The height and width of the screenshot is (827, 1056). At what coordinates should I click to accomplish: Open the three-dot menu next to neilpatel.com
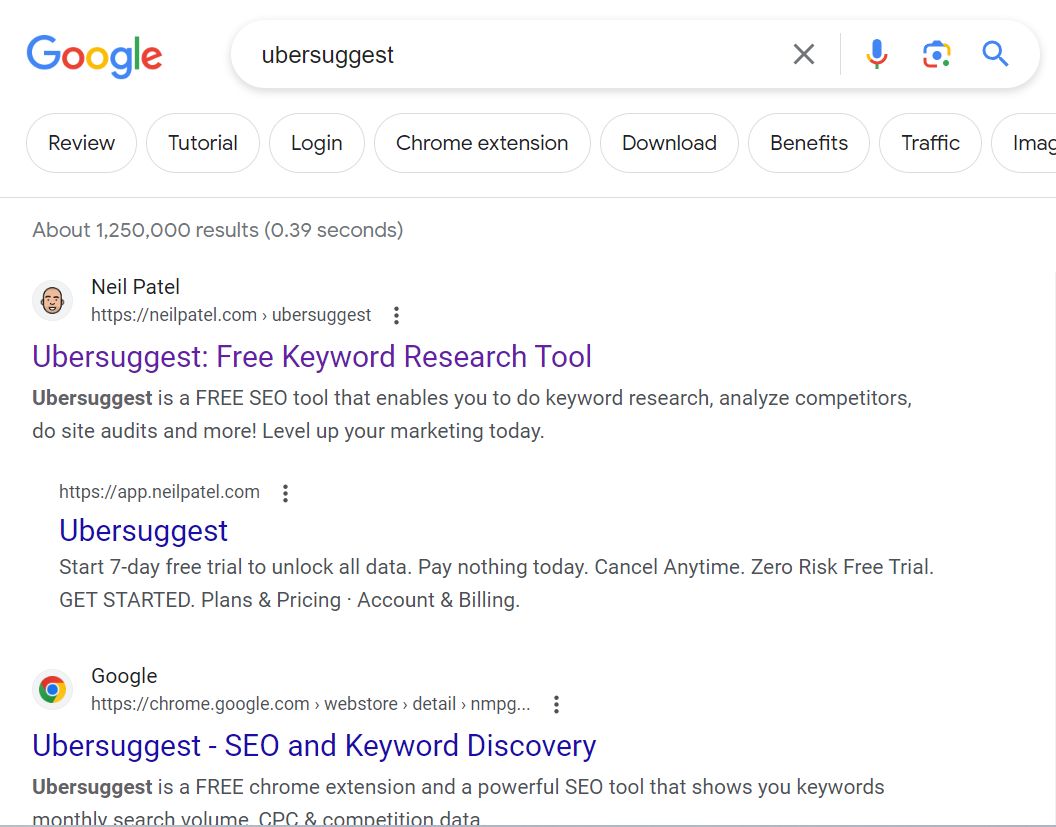point(396,314)
